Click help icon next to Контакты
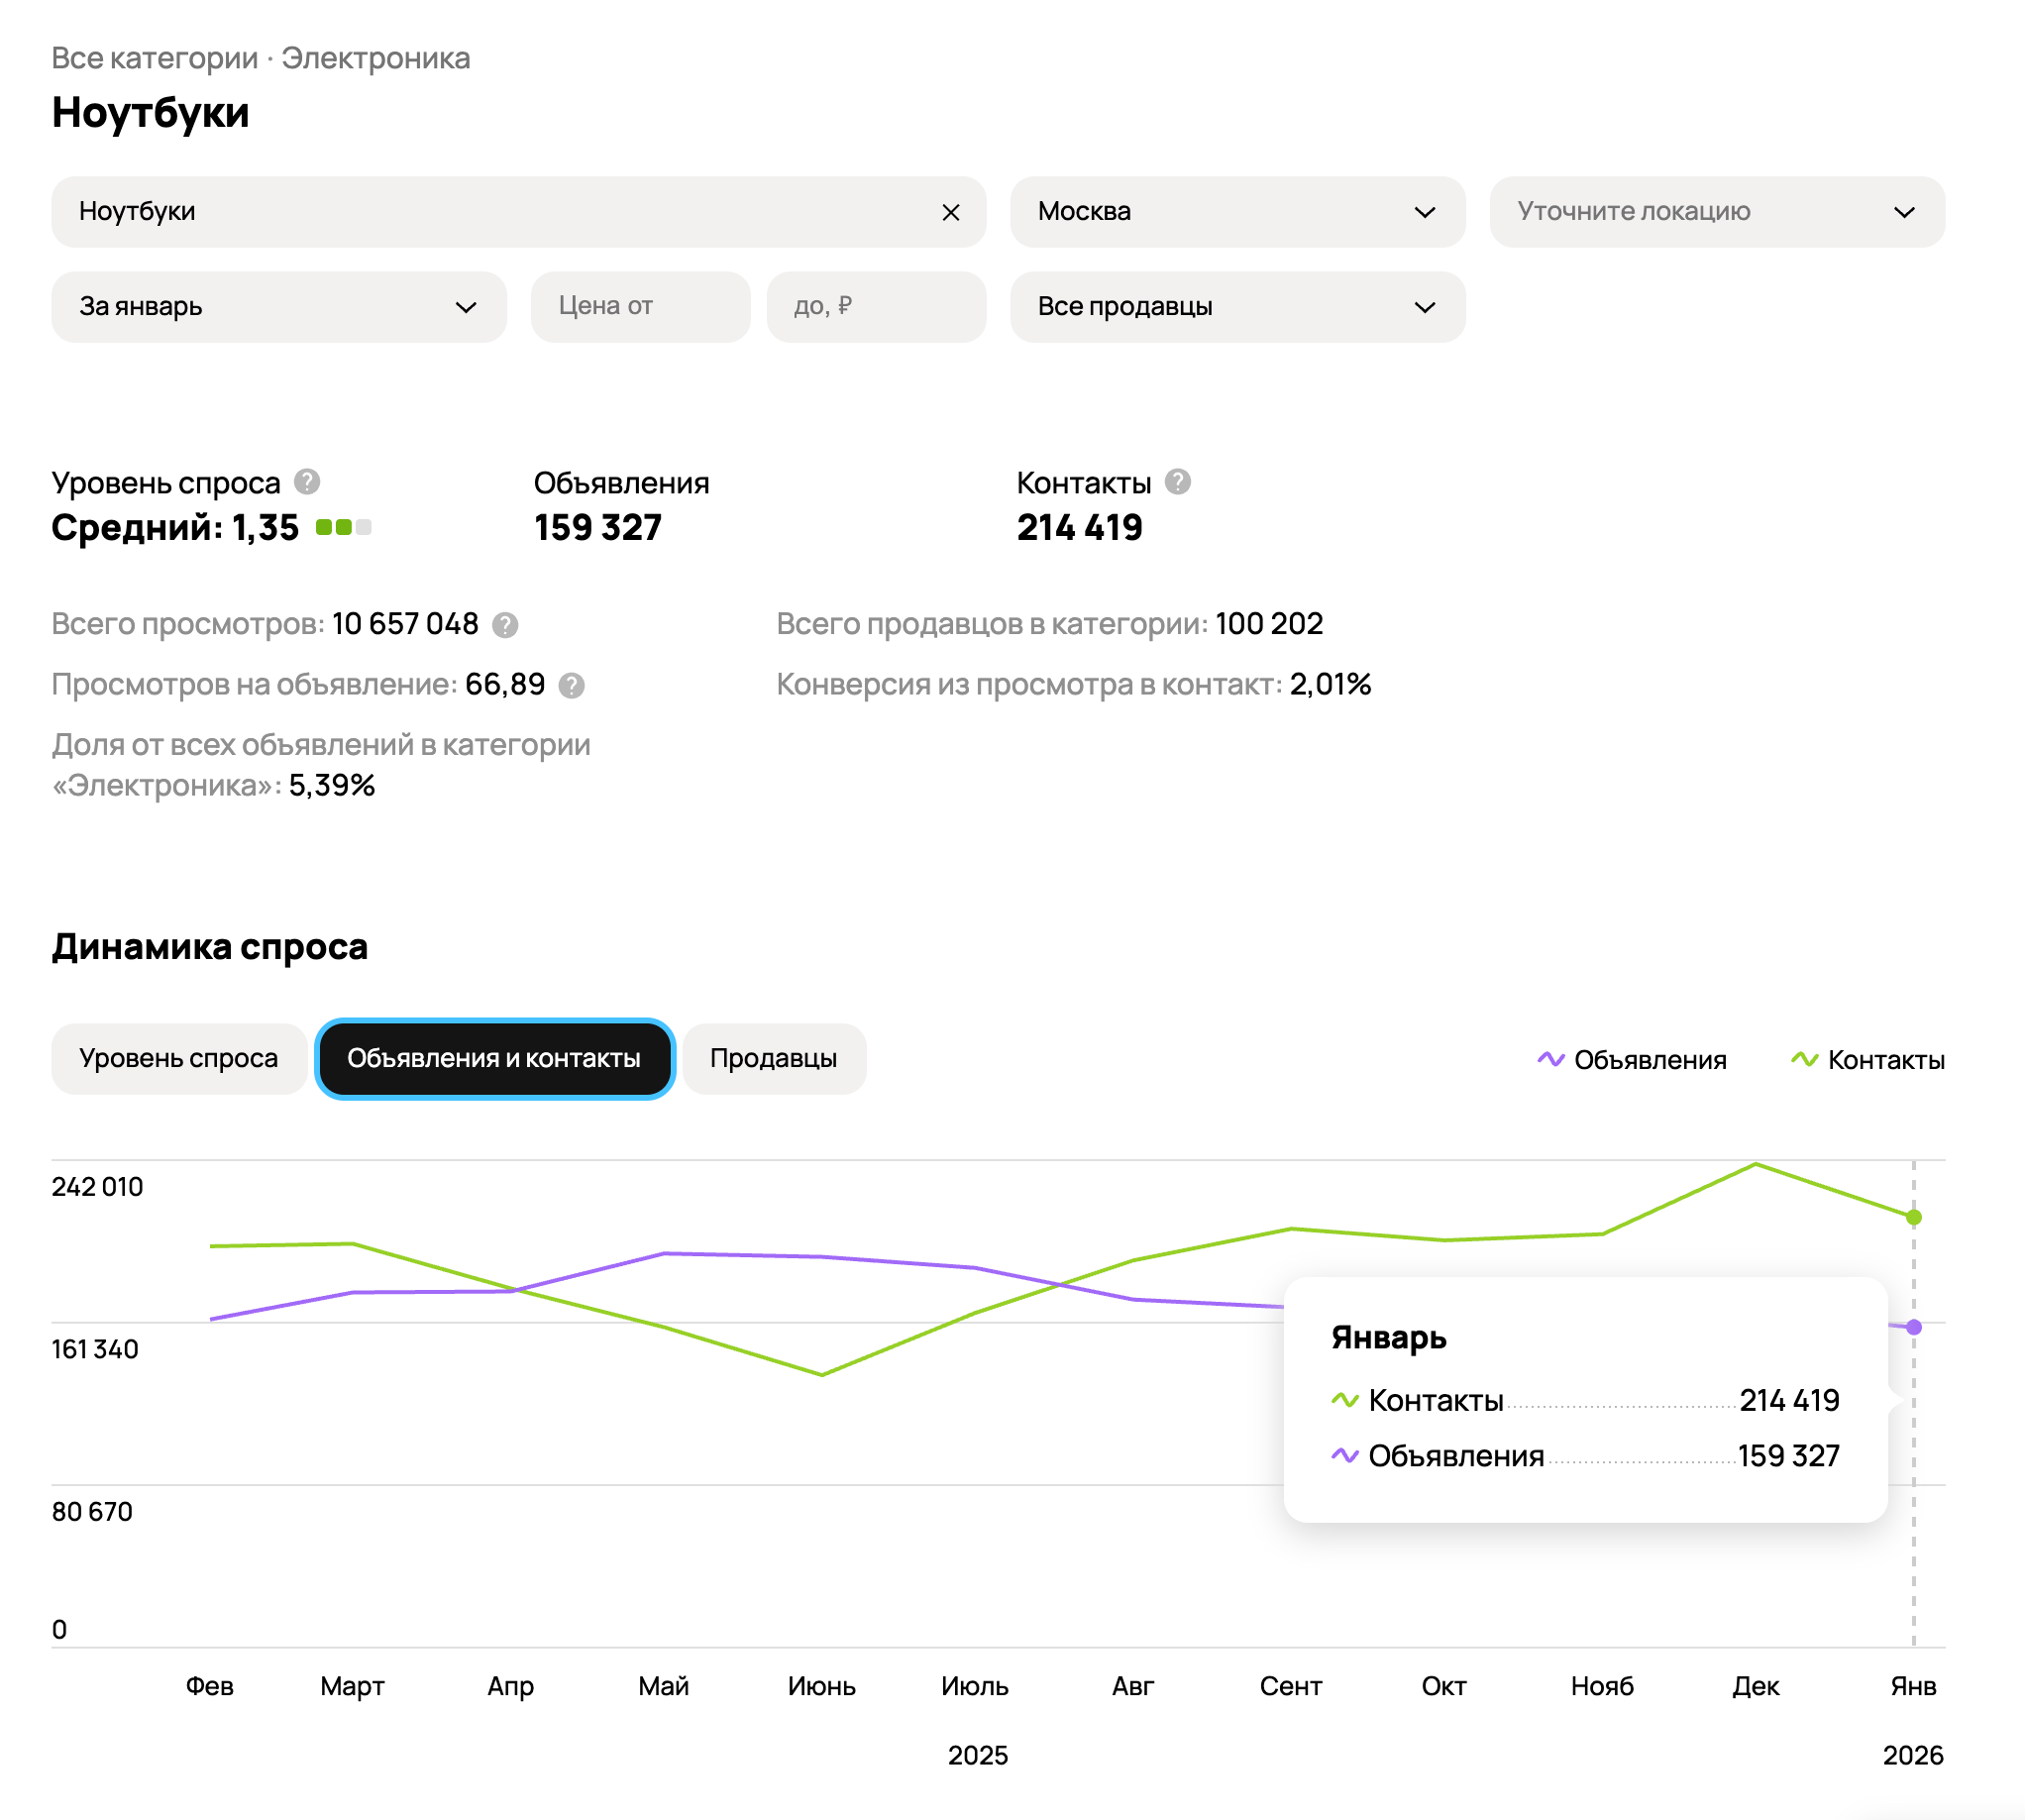The image size is (2025, 1820). click(1178, 482)
